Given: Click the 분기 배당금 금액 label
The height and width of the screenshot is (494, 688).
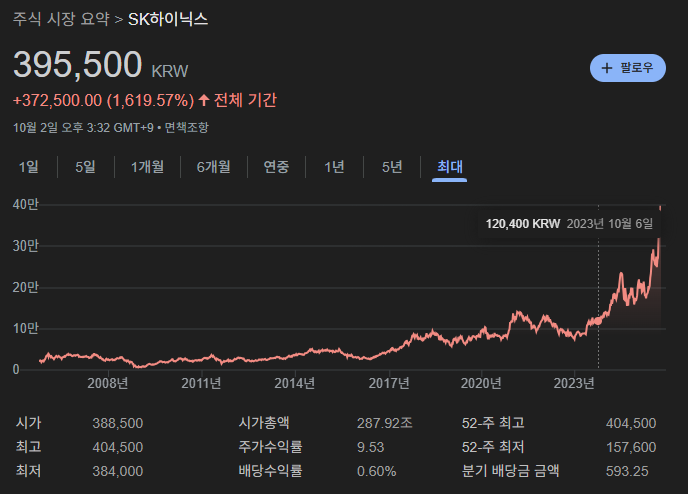Looking at the screenshot, I should 510,471.
